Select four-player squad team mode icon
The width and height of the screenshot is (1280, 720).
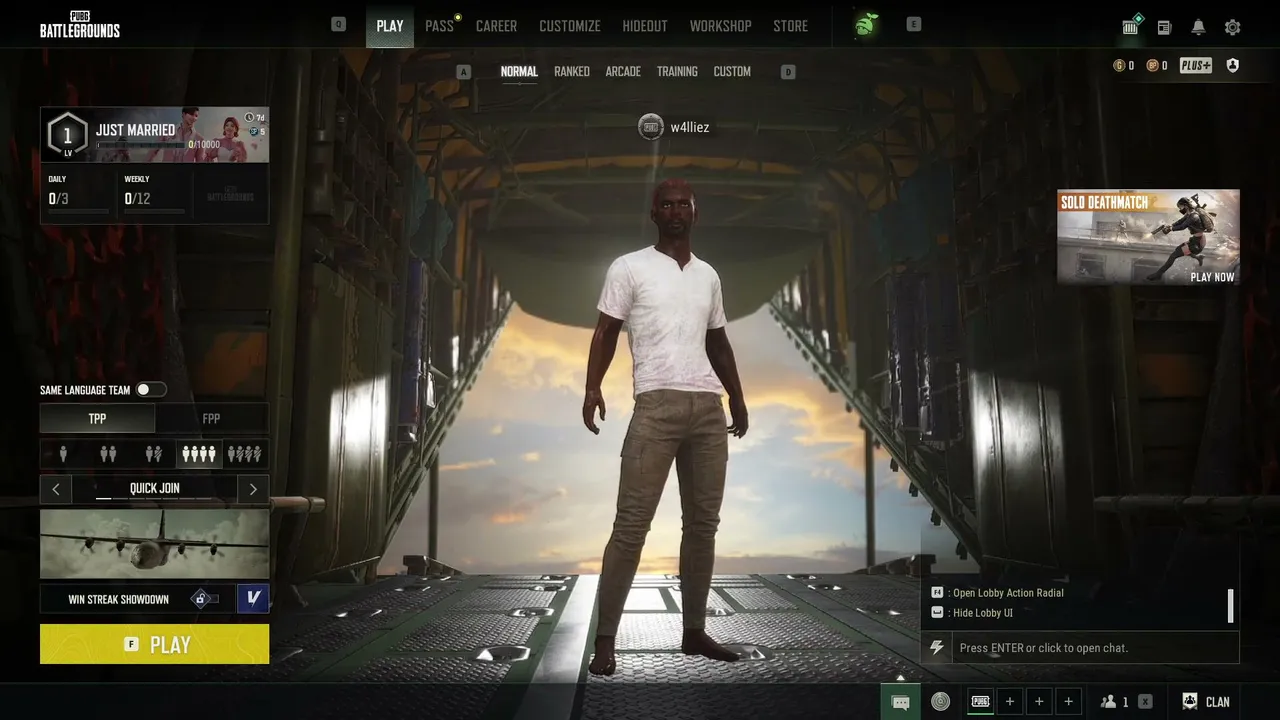click(198, 455)
